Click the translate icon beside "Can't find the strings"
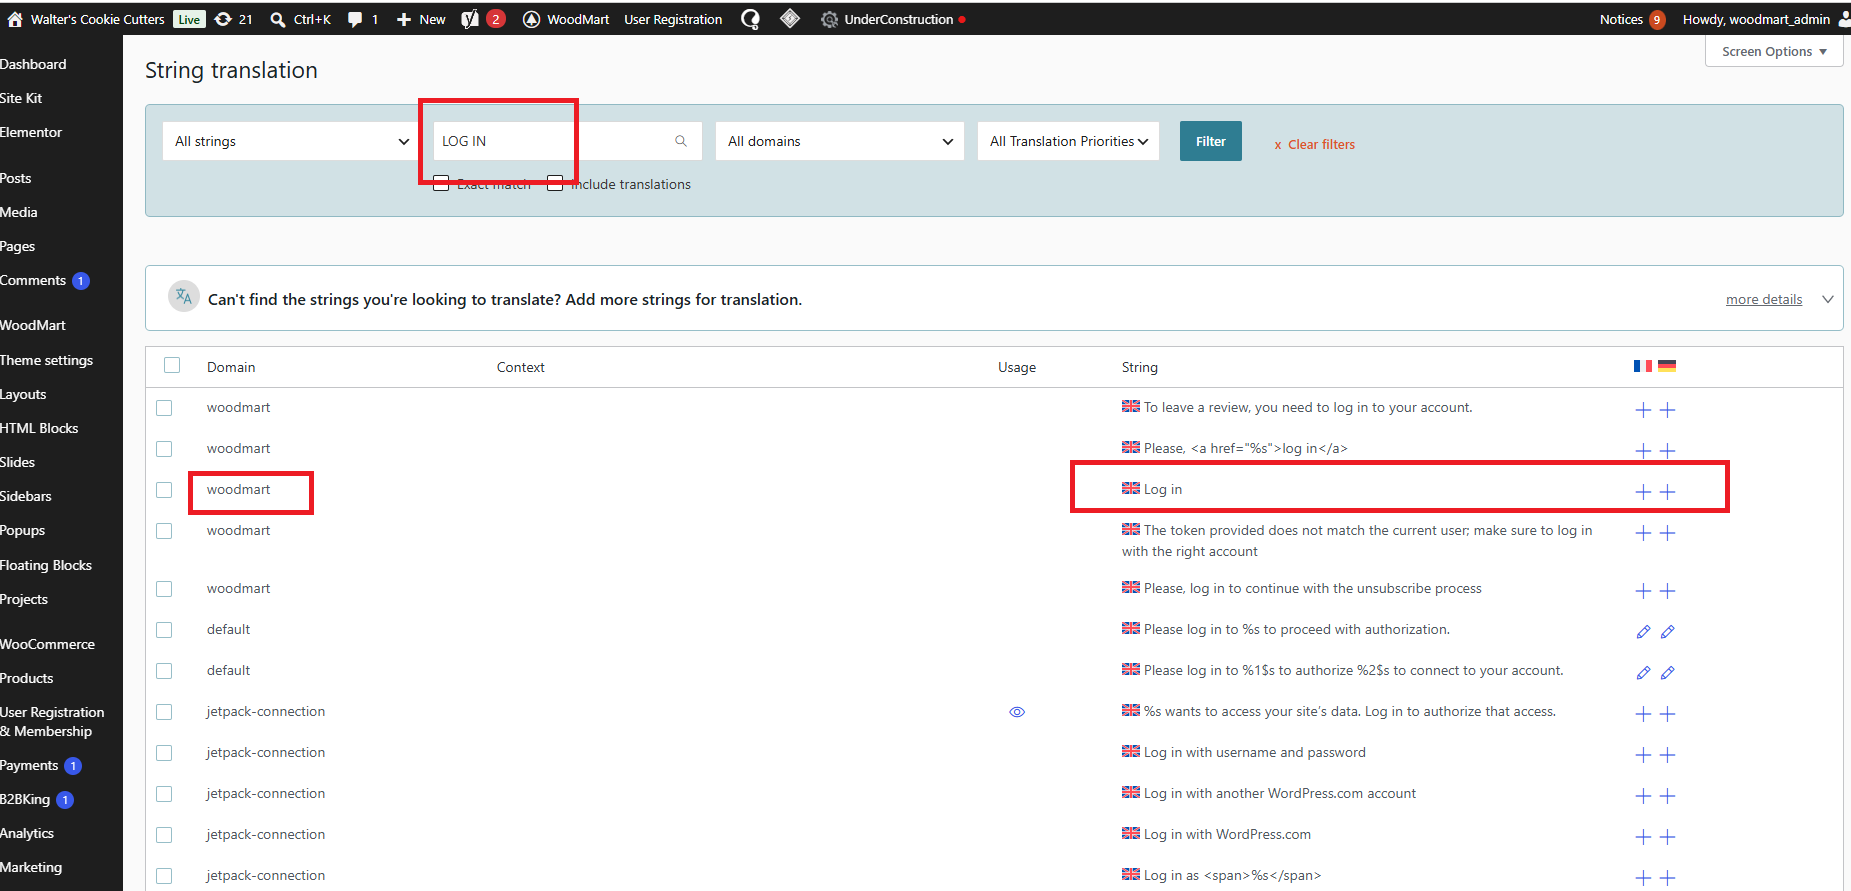 (184, 296)
